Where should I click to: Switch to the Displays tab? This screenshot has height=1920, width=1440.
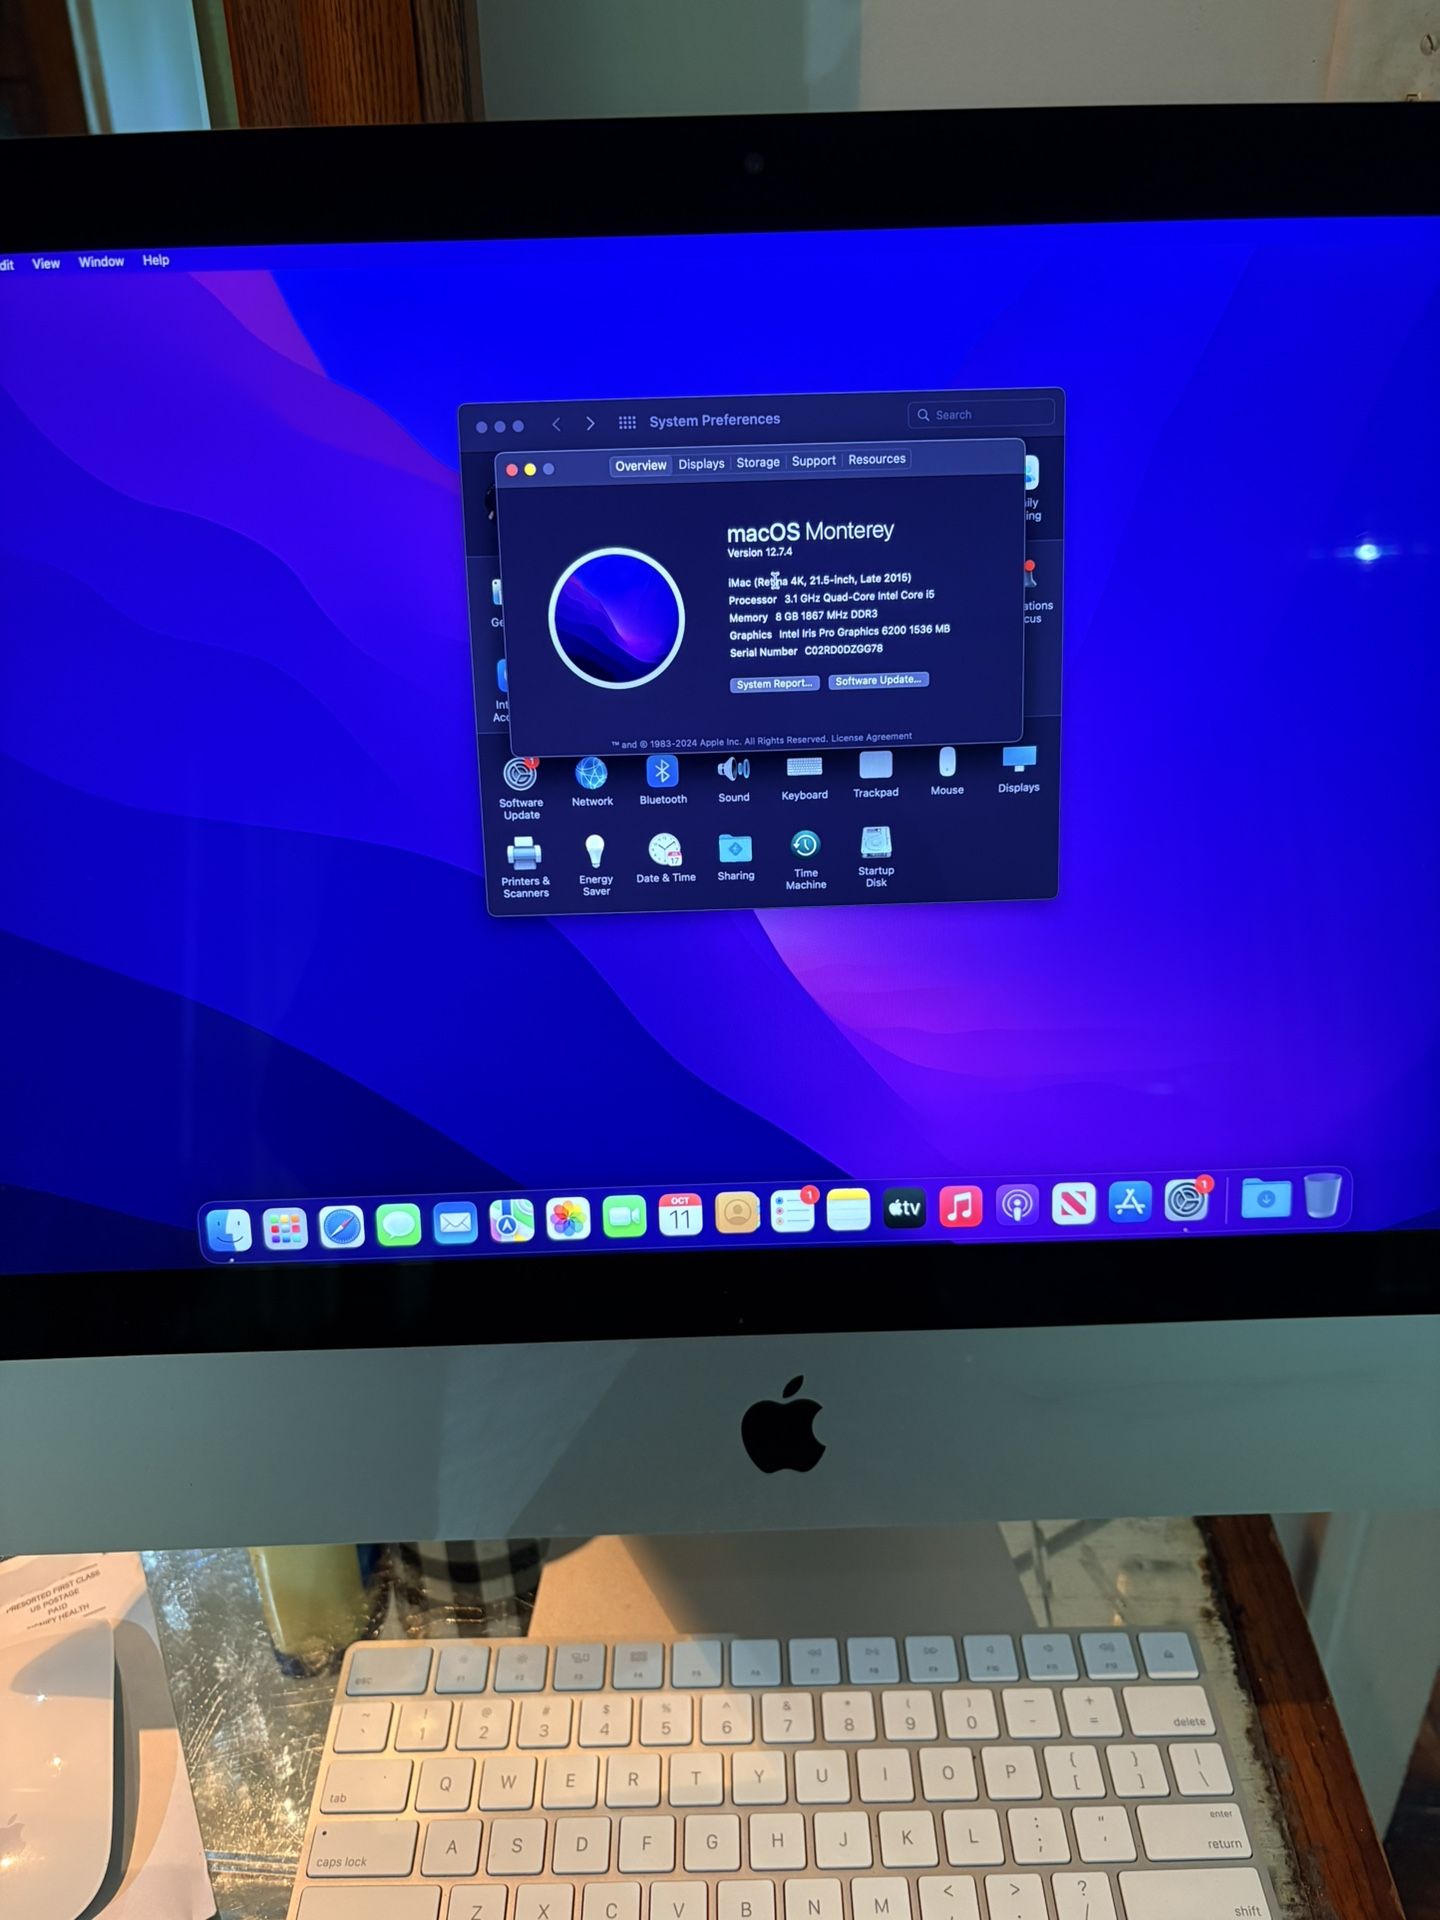point(701,464)
